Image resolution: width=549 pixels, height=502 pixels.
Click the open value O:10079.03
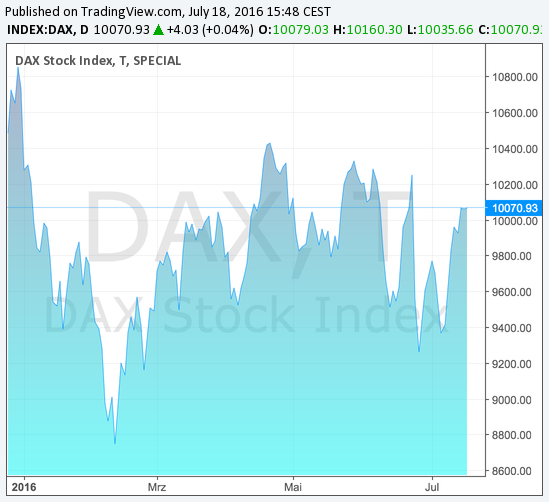tap(293, 30)
